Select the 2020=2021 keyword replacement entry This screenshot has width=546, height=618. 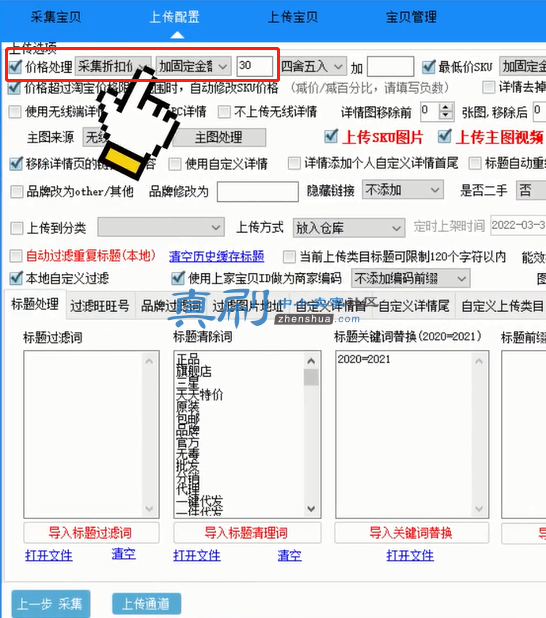coord(364,359)
